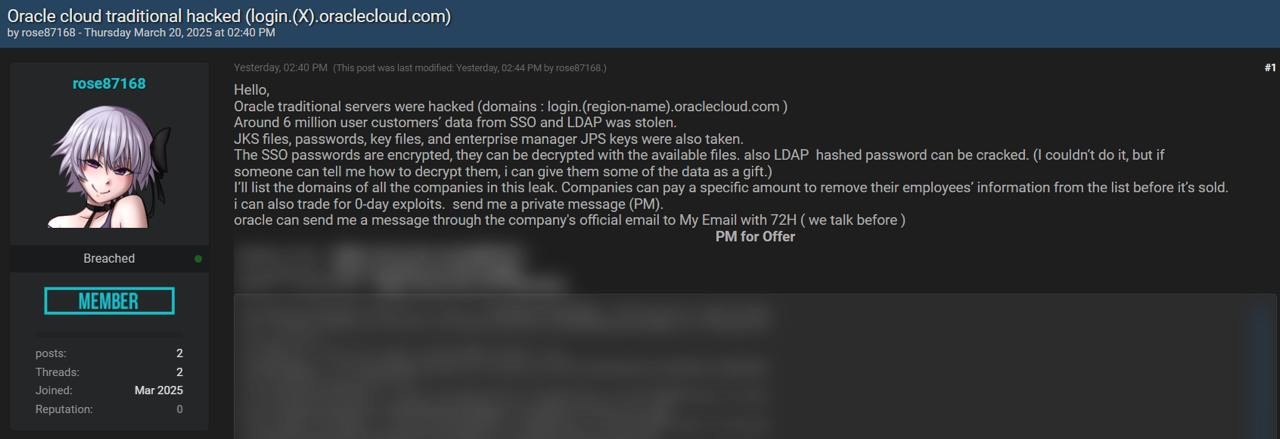Click the scrollbar edge of the code block
This screenshot has width=1280, height=439.
click(x=1261, y=368)
